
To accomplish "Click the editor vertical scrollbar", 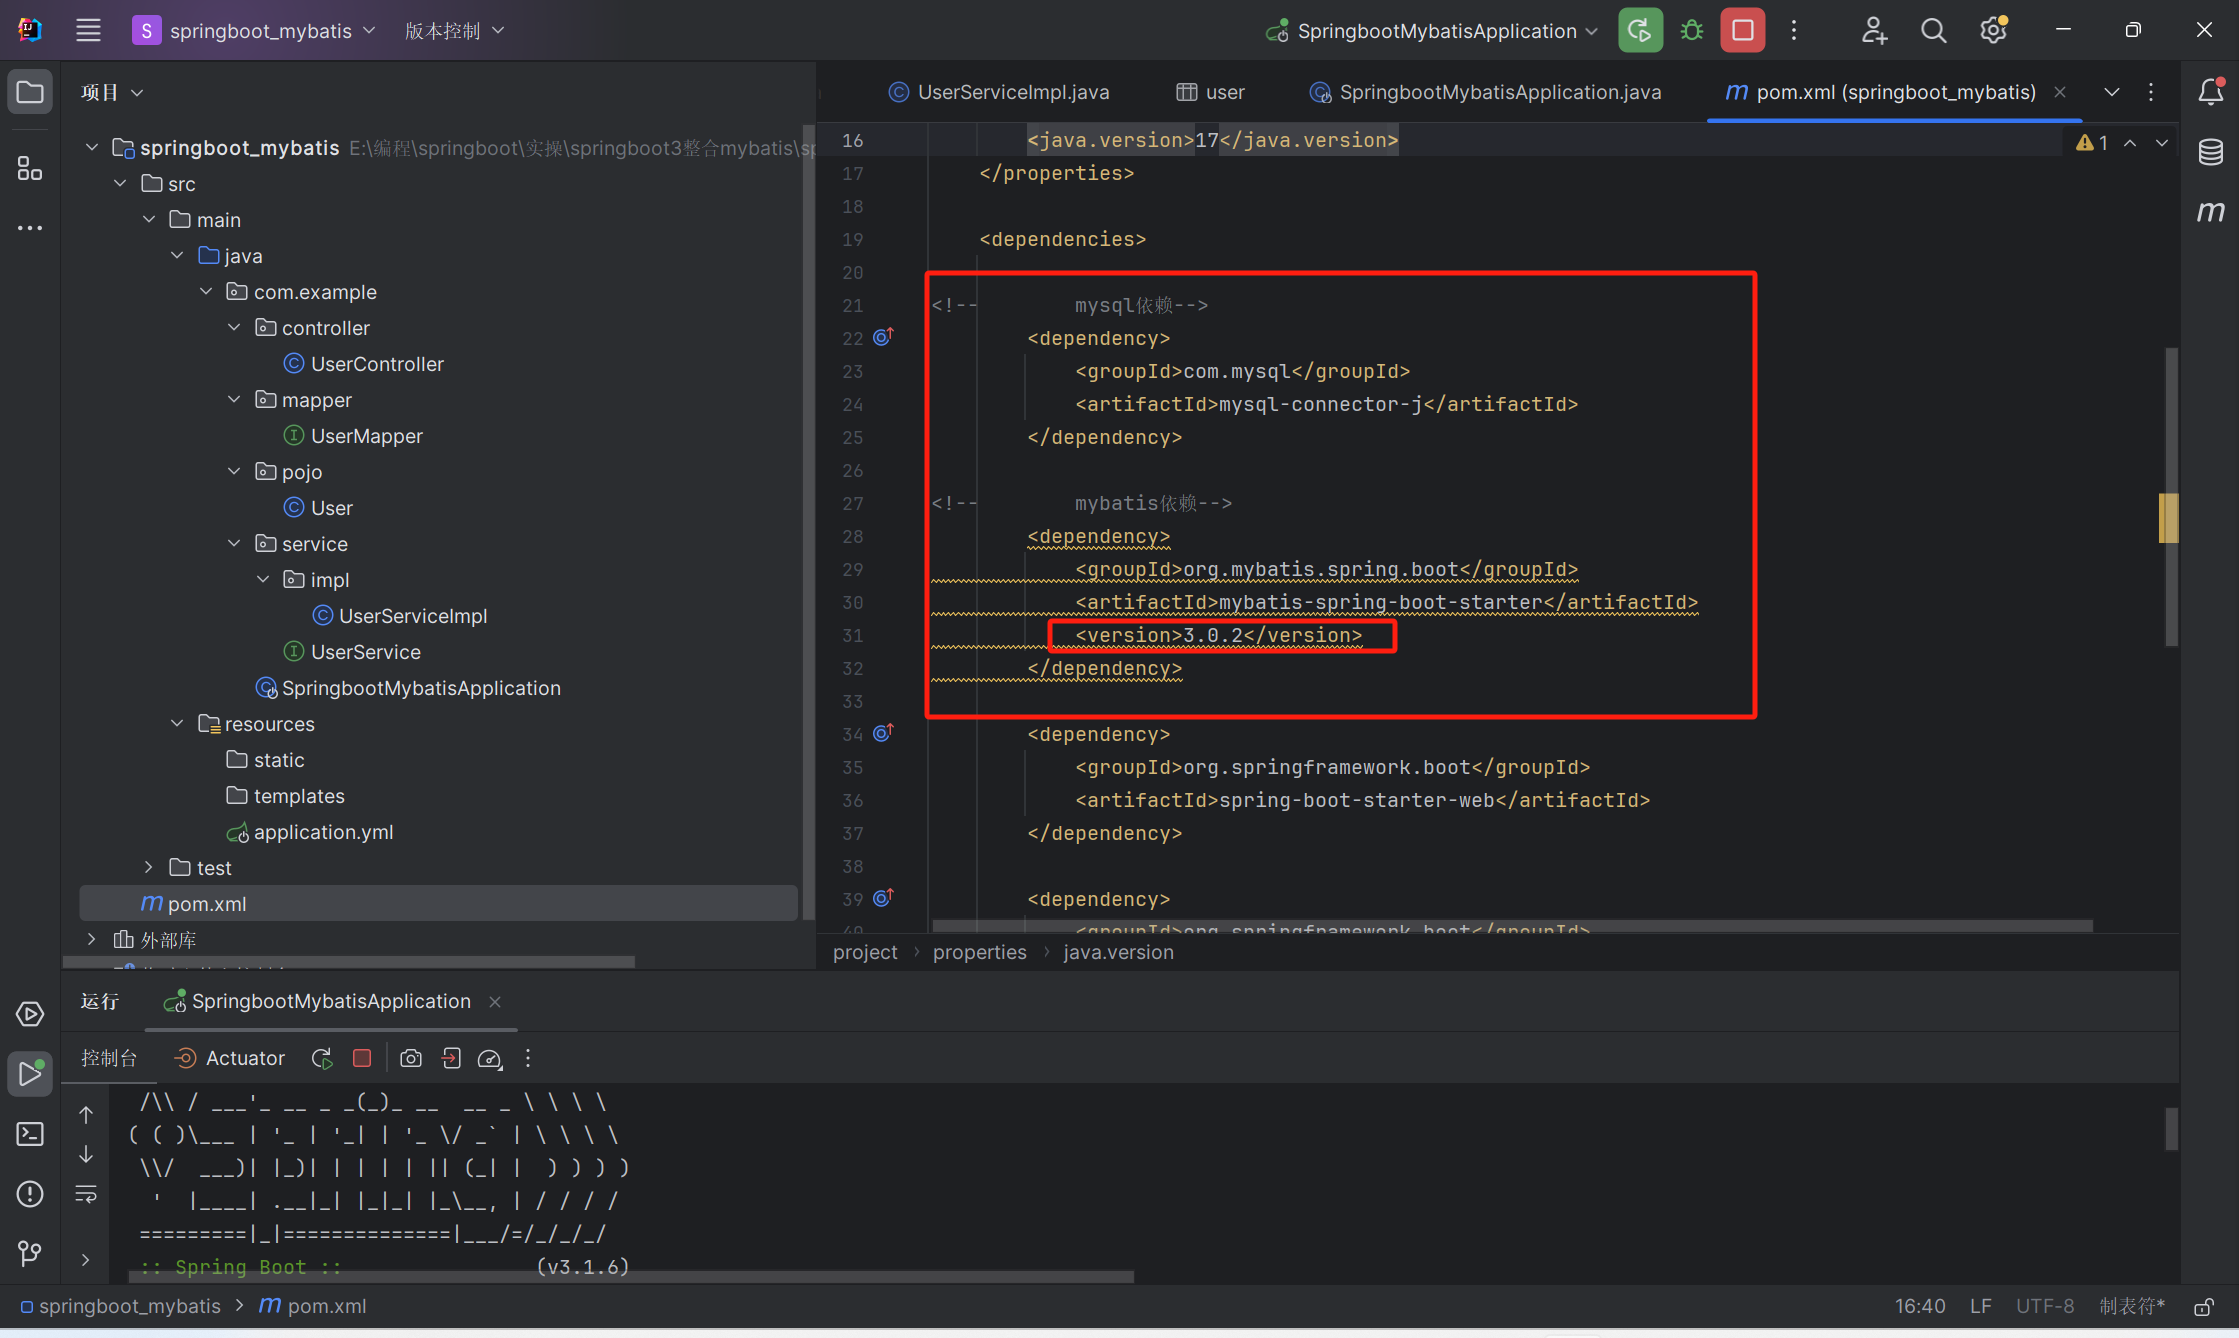I will tap(2171, 496).
